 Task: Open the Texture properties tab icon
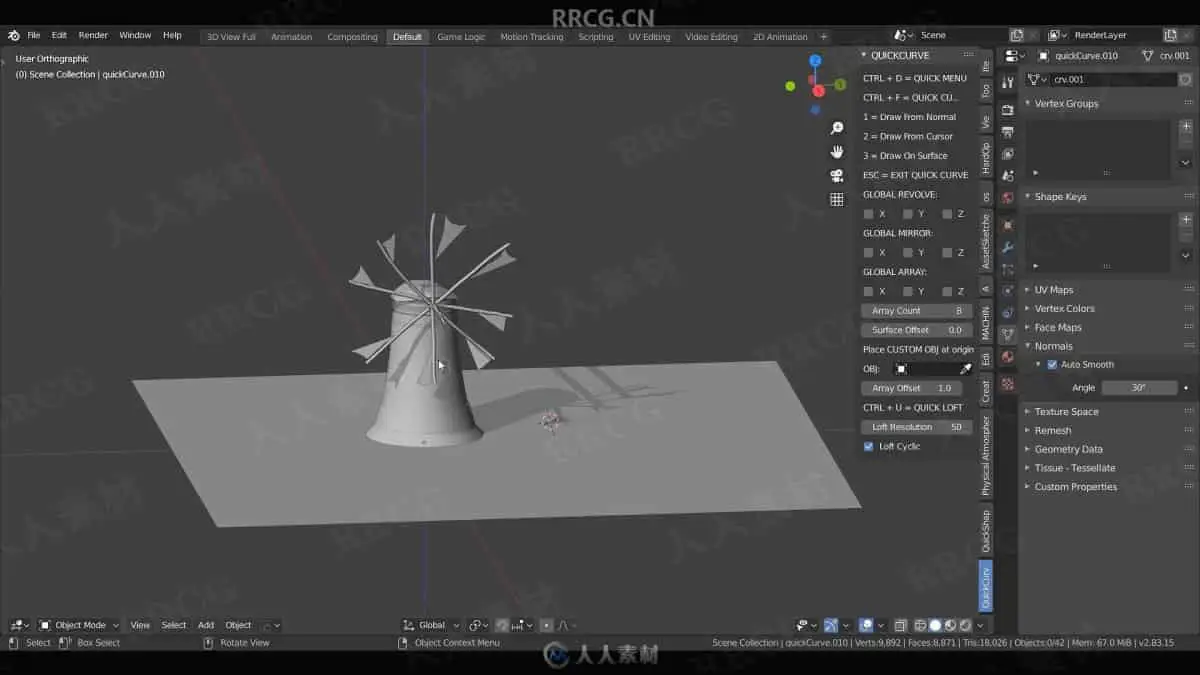point(1007,383)
